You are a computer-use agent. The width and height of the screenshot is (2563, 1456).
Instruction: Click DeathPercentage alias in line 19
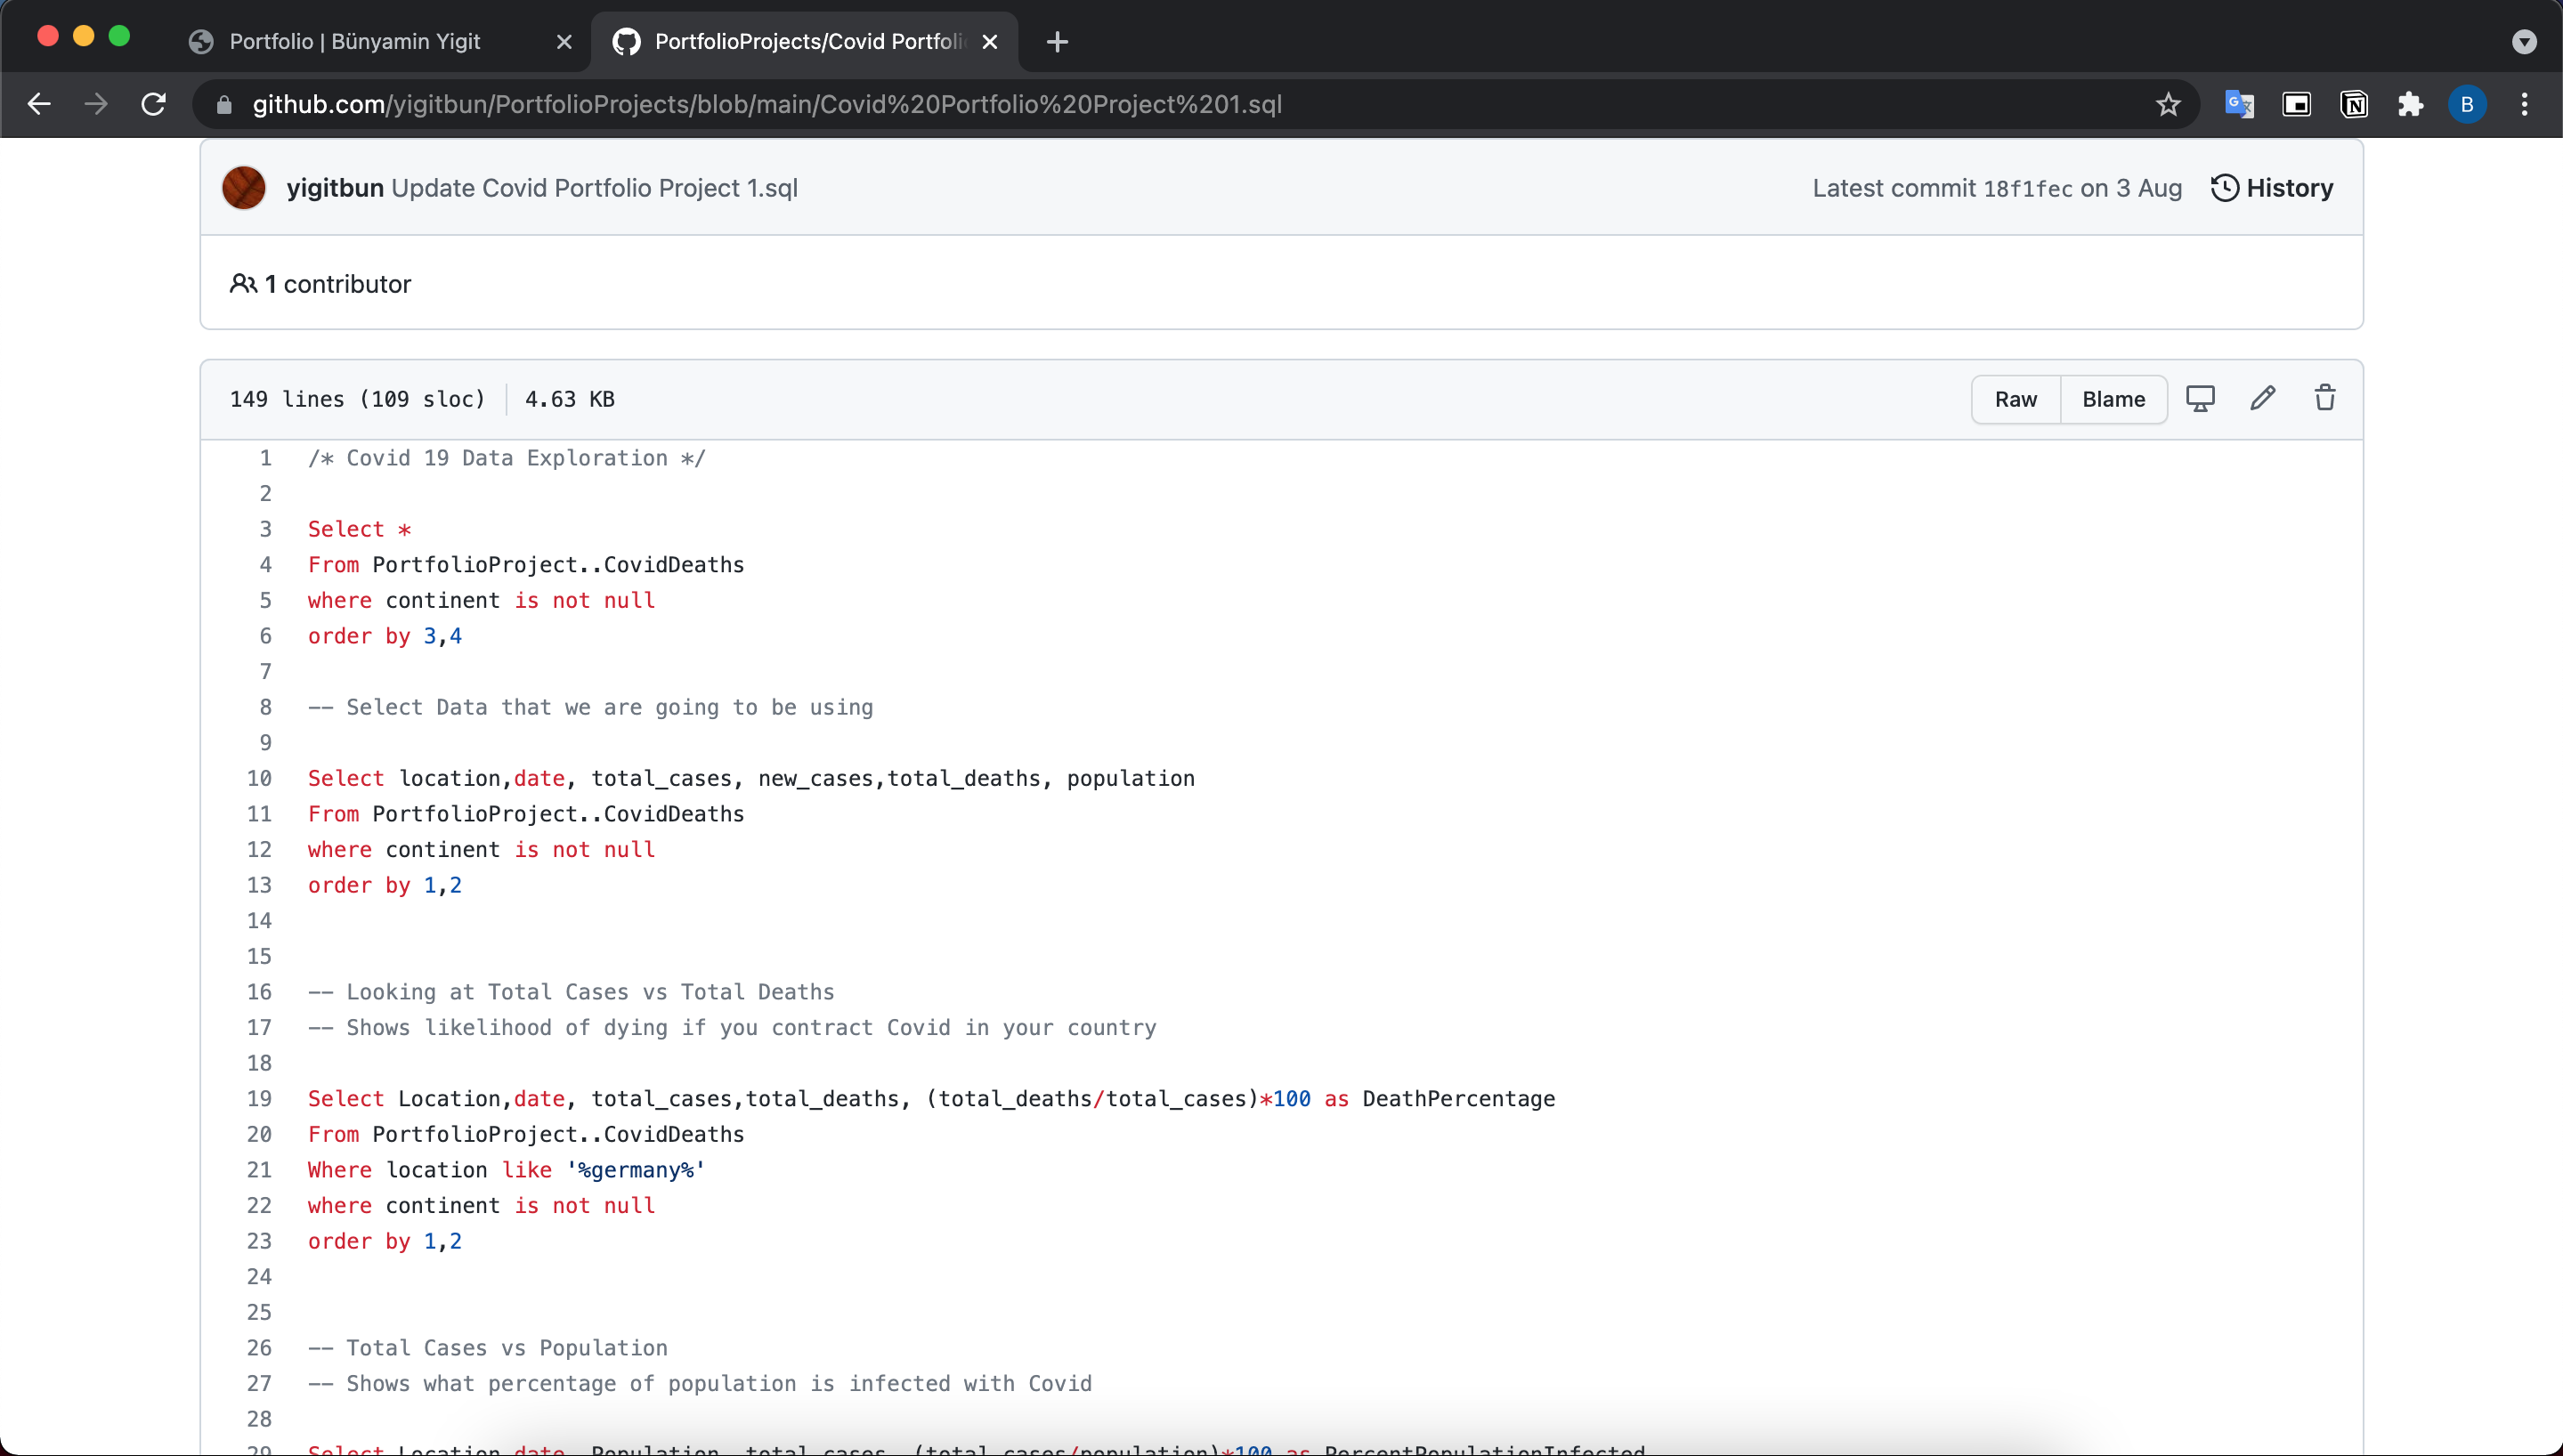point(1458,1098)
